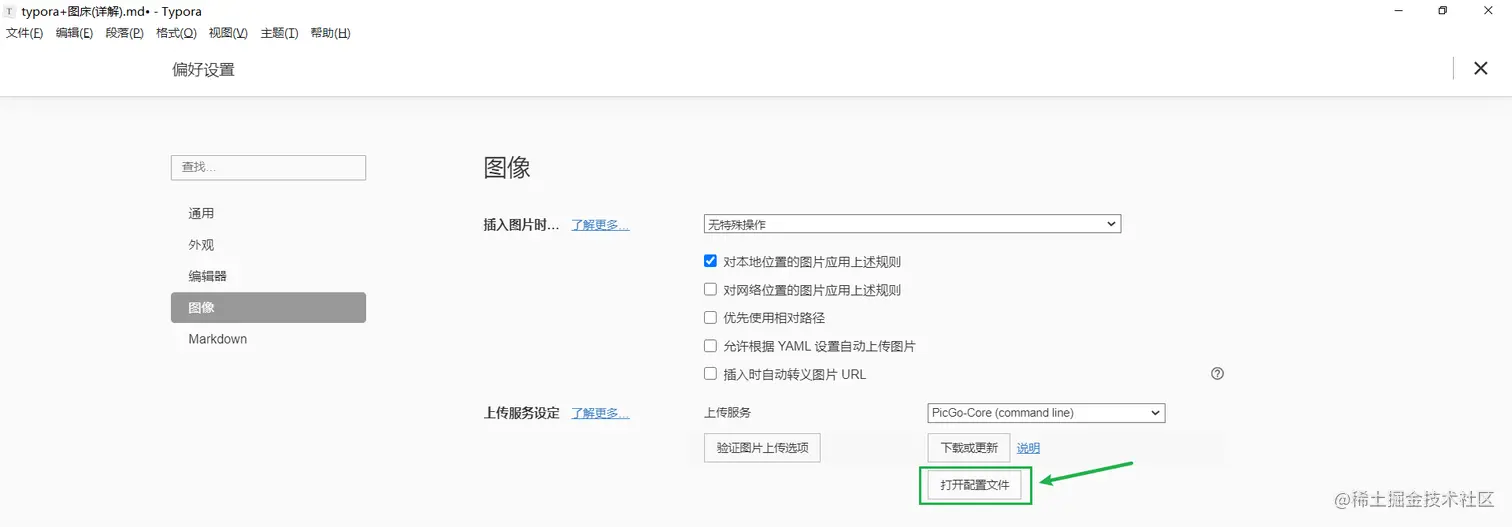1512x527 pixels.
Task: Open 了解更多 link beside 上传服务设定
Action: click(x=600, y=413)
